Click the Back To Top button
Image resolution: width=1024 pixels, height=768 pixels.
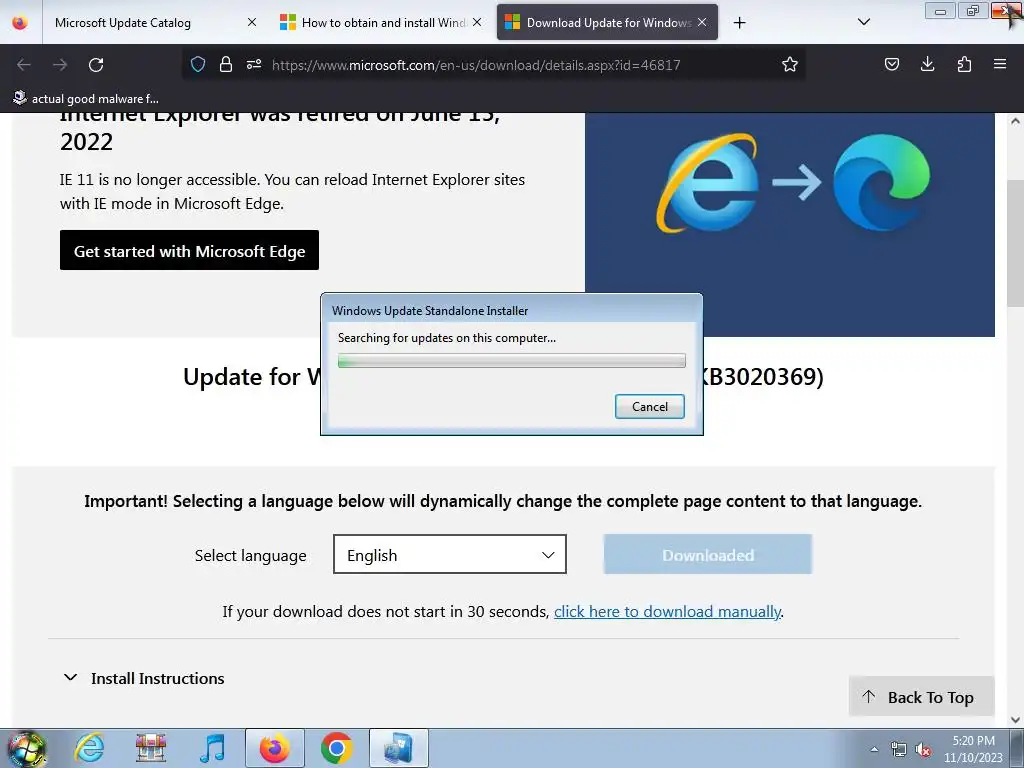click(921, 697)
